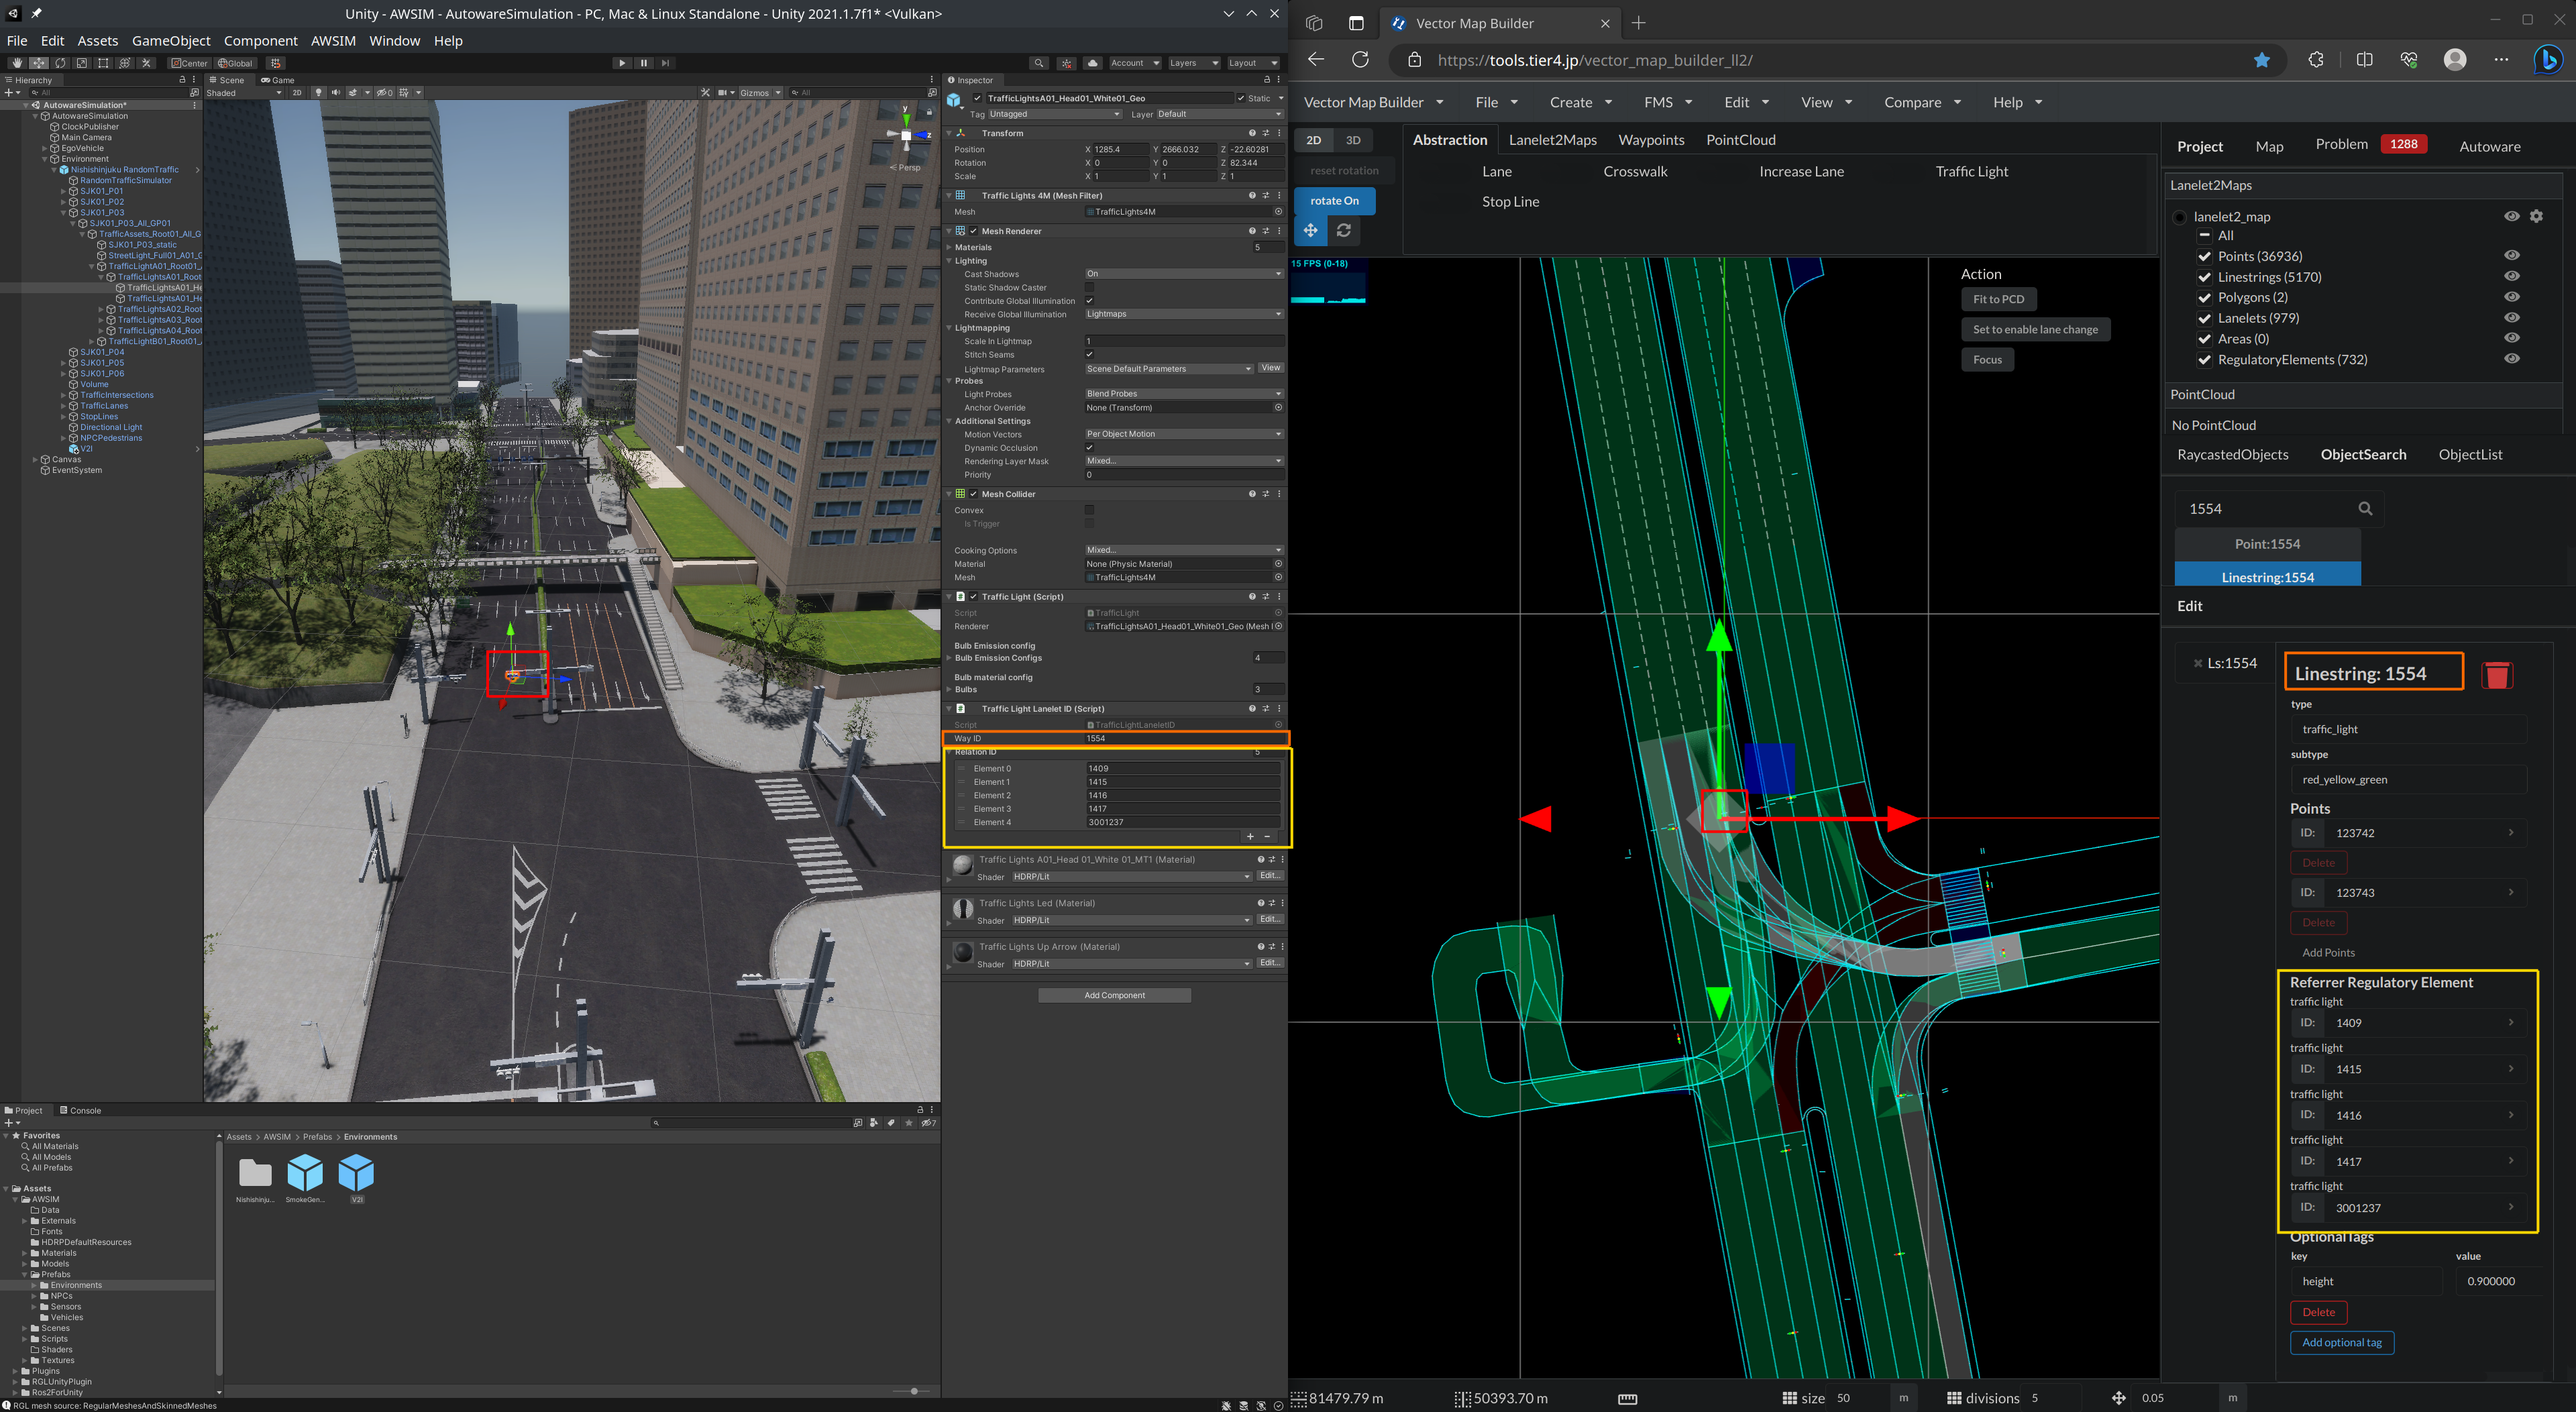Image resolution: width=2576 pixels, height=1412 pixels.
Task: Click the lanelet2_map settings gear
Action: [x=2536, y=216]
